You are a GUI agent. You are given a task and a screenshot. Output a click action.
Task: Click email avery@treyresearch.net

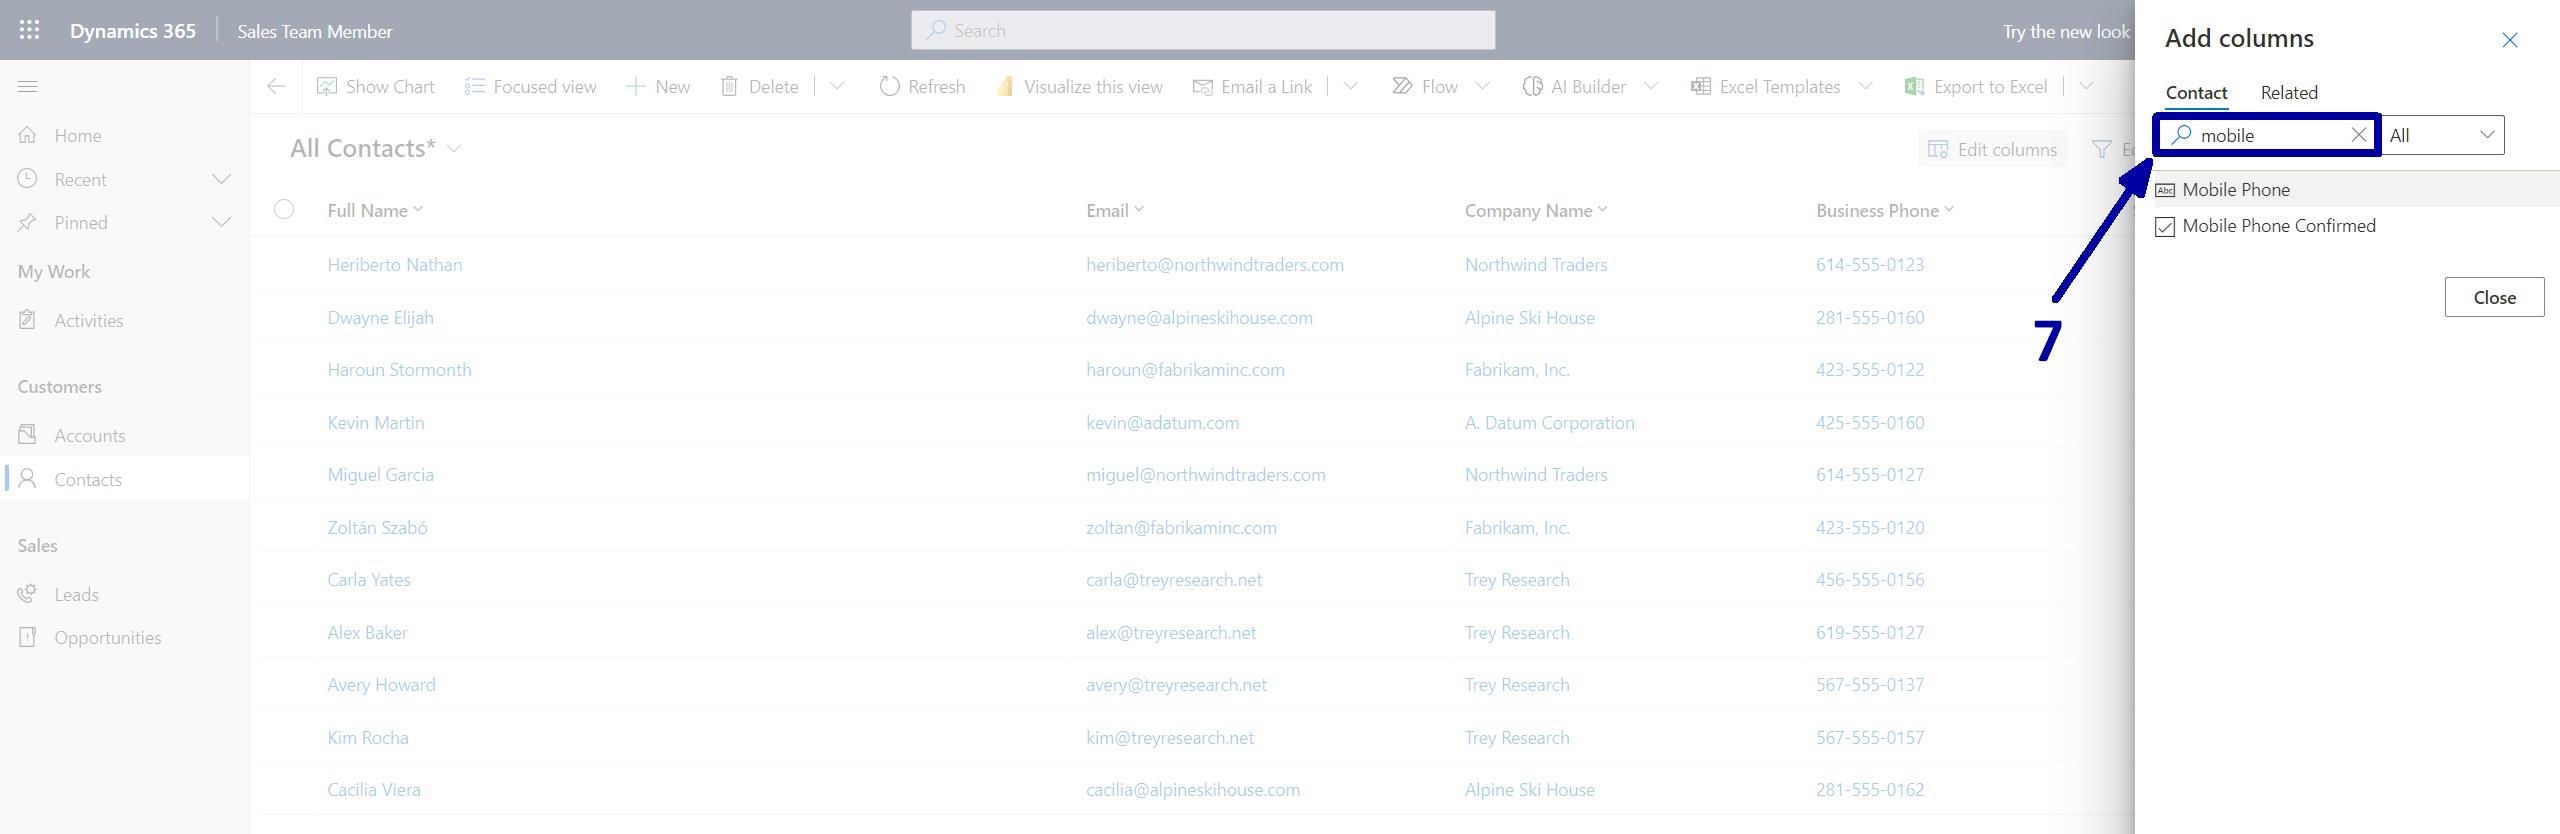(x=1176, y=685)
